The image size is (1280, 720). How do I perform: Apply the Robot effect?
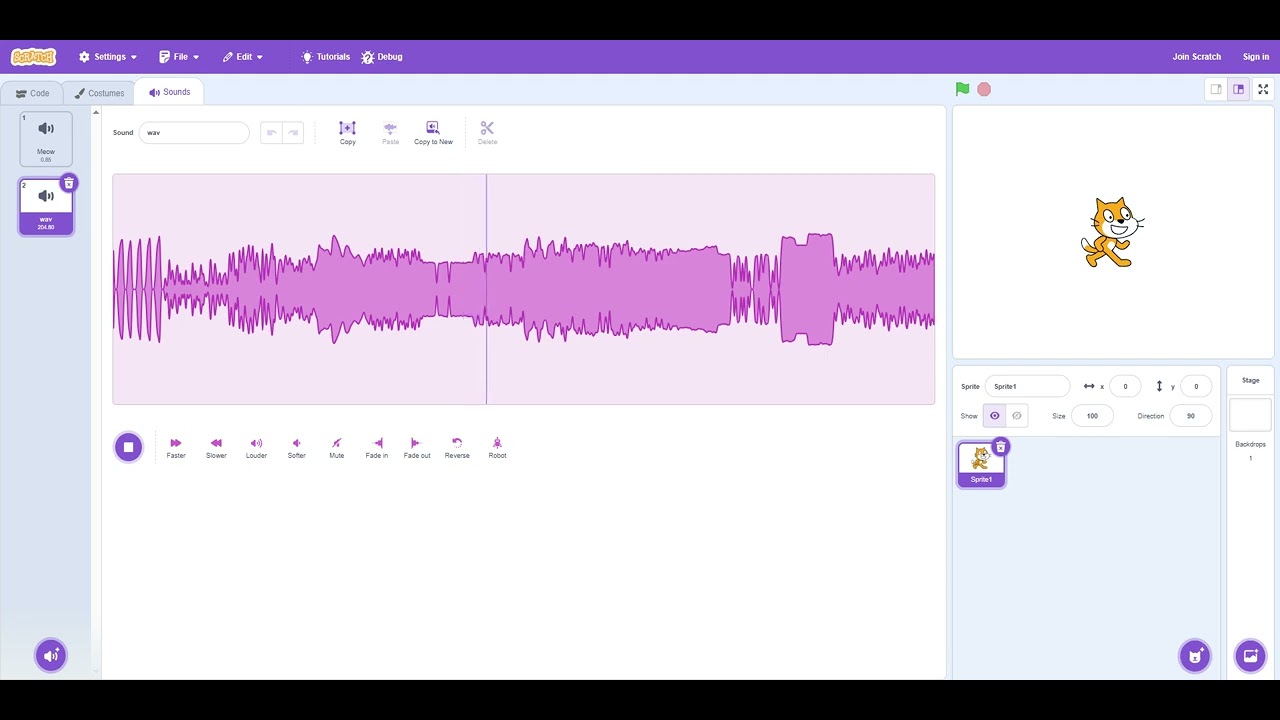click(x=497, y=447)
